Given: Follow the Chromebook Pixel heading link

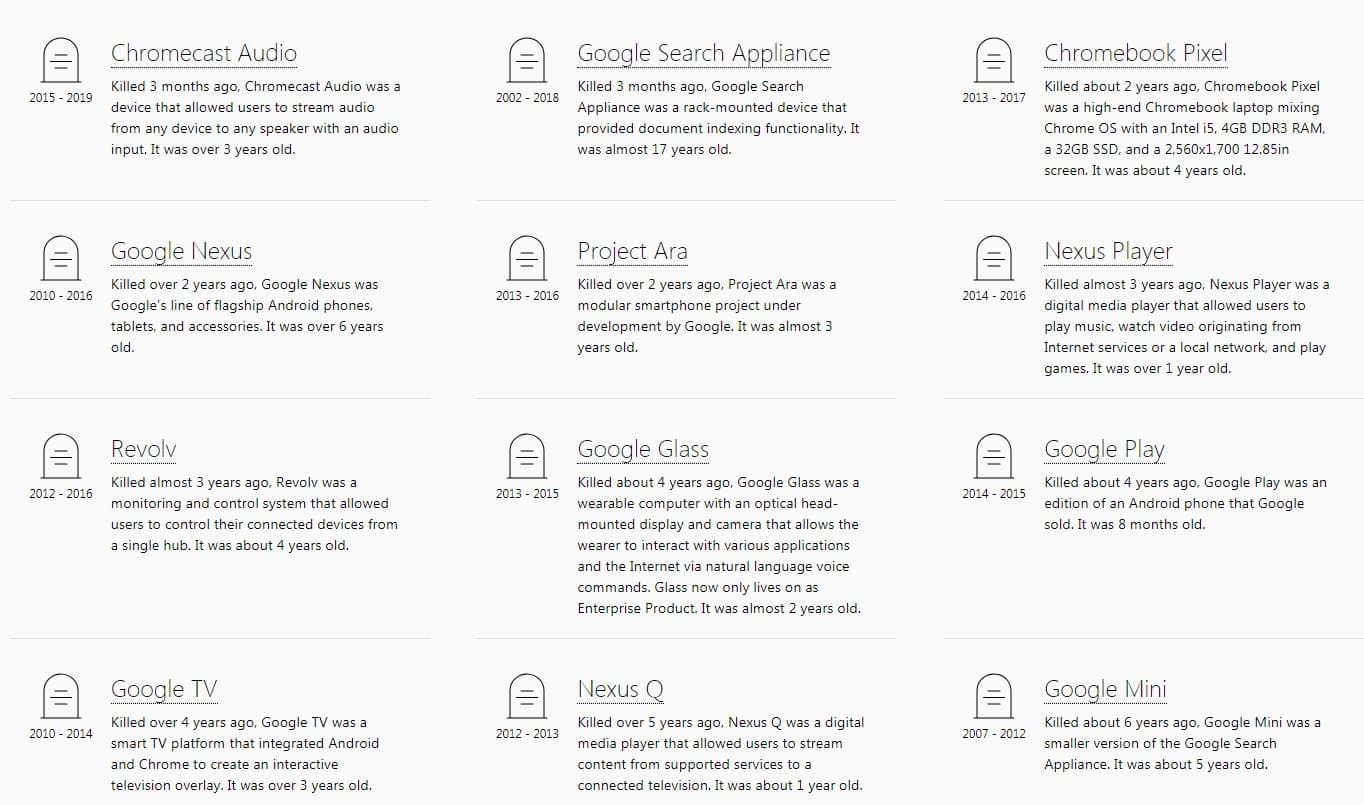Looking at the screenshot, I should pos(1136,53).
